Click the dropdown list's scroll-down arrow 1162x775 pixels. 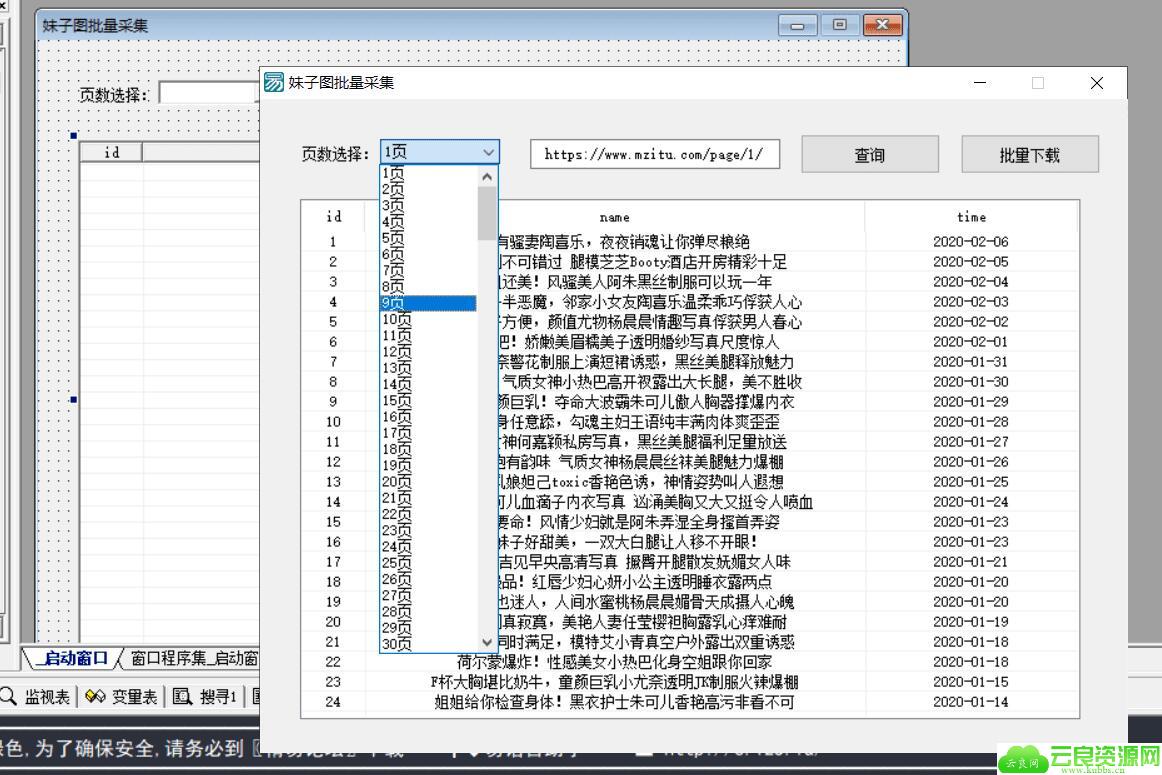487,642
